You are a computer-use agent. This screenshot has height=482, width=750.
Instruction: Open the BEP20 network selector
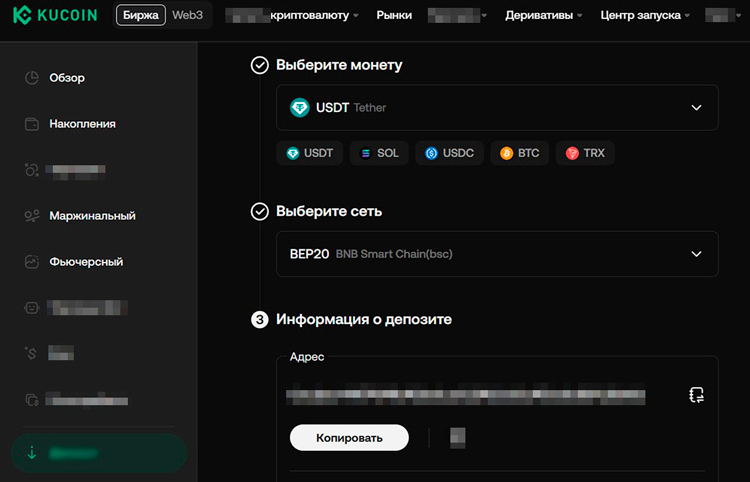pos(497,254)
